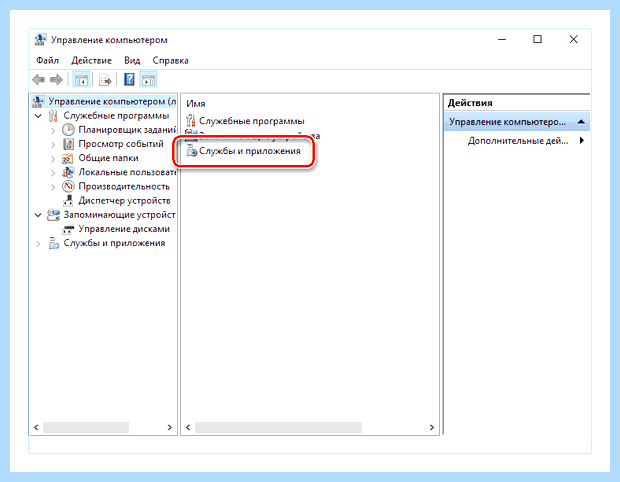Select Просмотр событий in the tree

121,144
